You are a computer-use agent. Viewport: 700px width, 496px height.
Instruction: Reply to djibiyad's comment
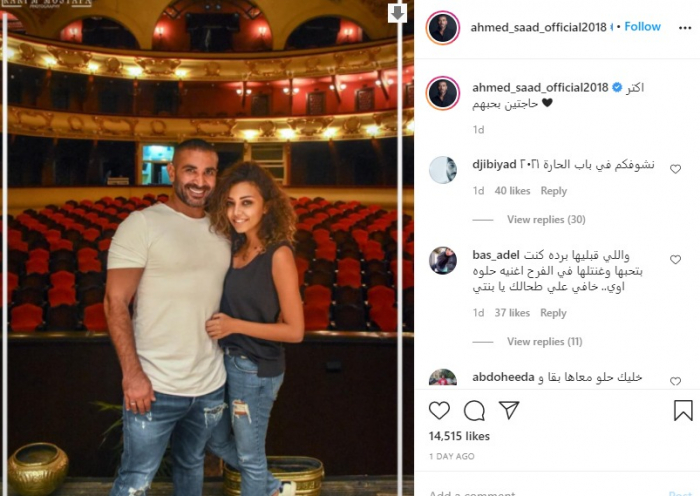click(x=553, y=191)
